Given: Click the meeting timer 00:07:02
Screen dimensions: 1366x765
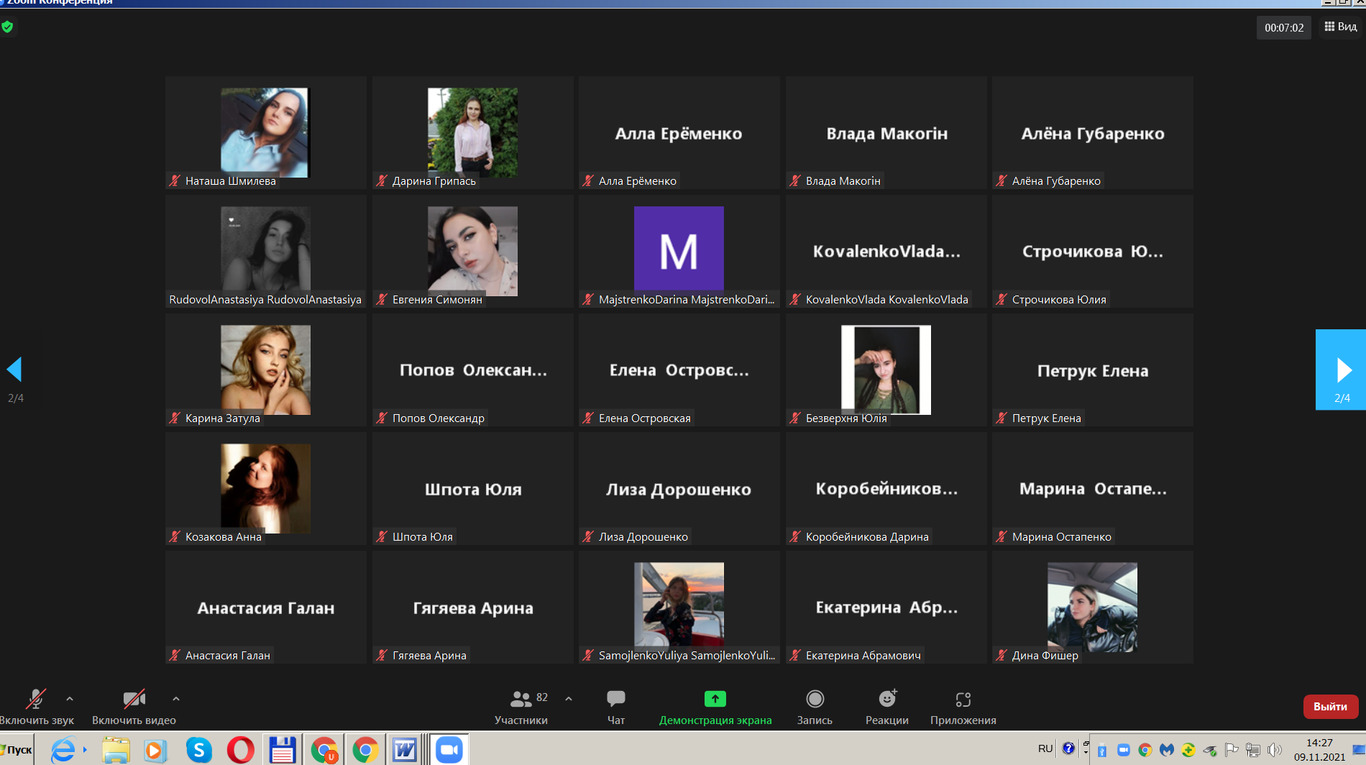Looking at the screenshot, I should [1284, 28].
